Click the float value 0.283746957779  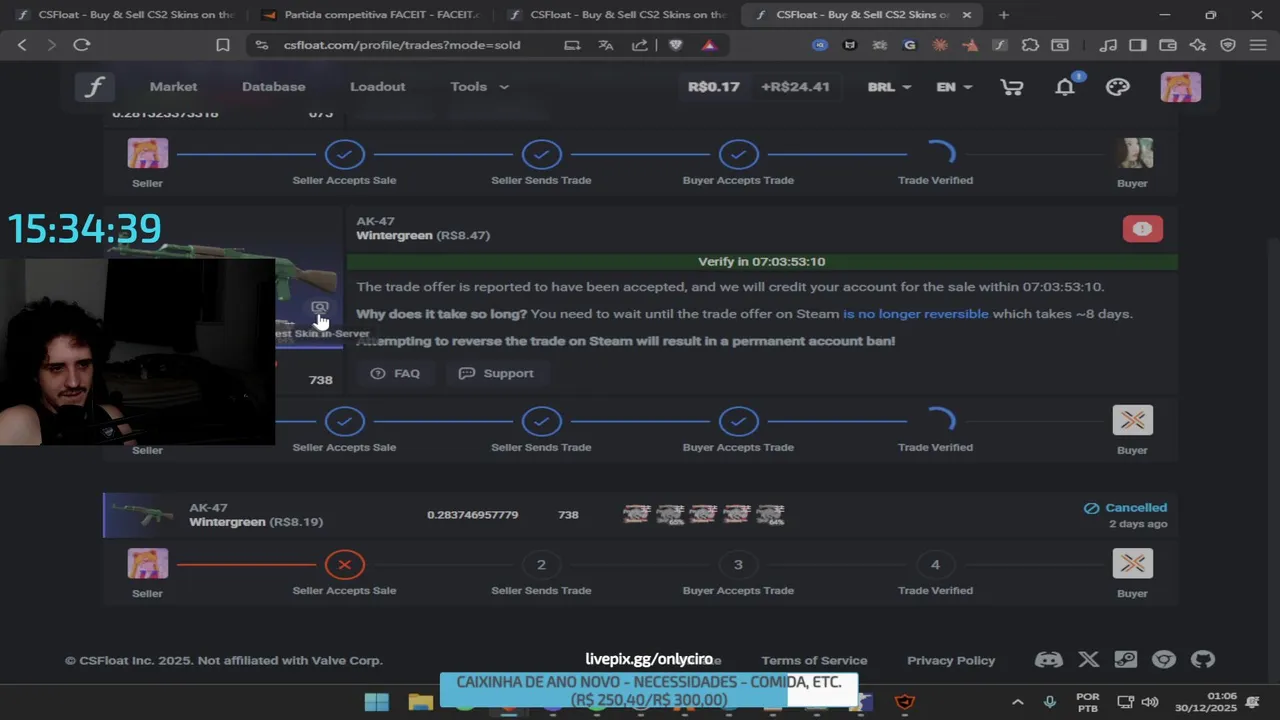[473, 515]
